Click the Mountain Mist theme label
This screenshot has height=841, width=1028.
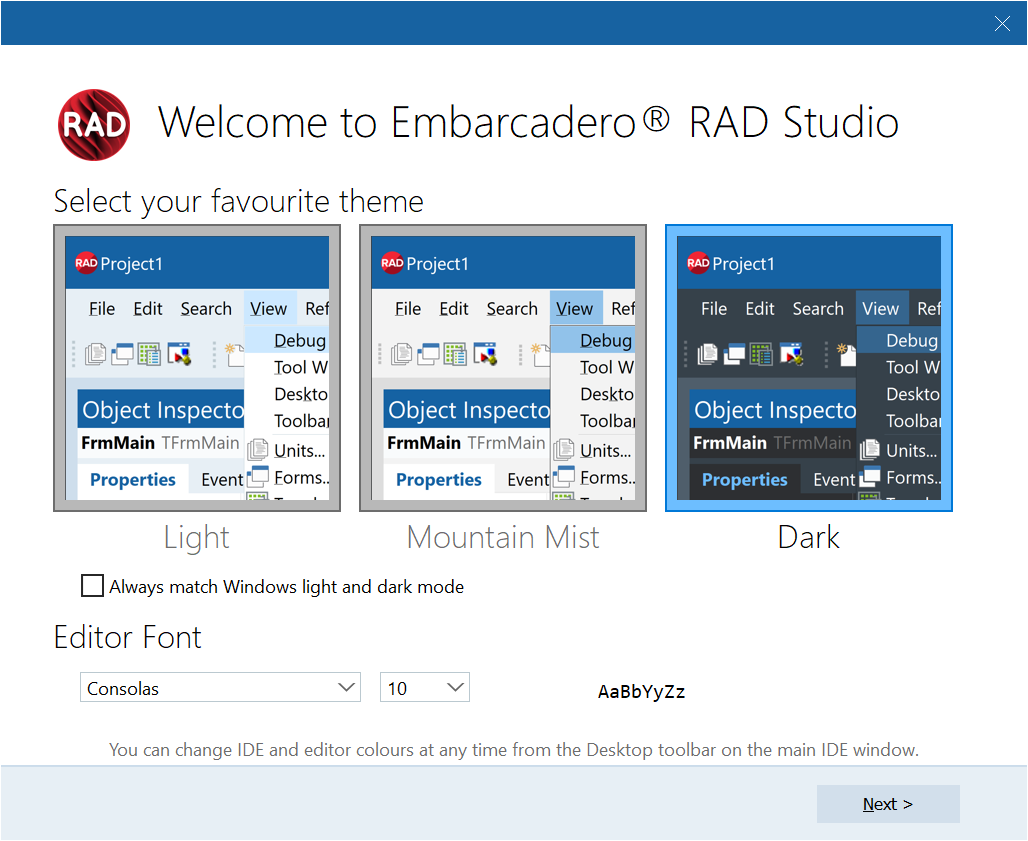503,538
